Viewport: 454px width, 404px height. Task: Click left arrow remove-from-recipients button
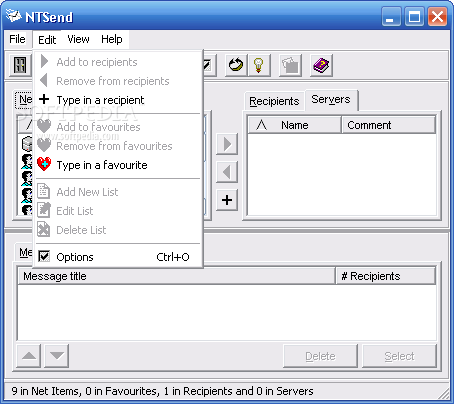pos(227,172)
